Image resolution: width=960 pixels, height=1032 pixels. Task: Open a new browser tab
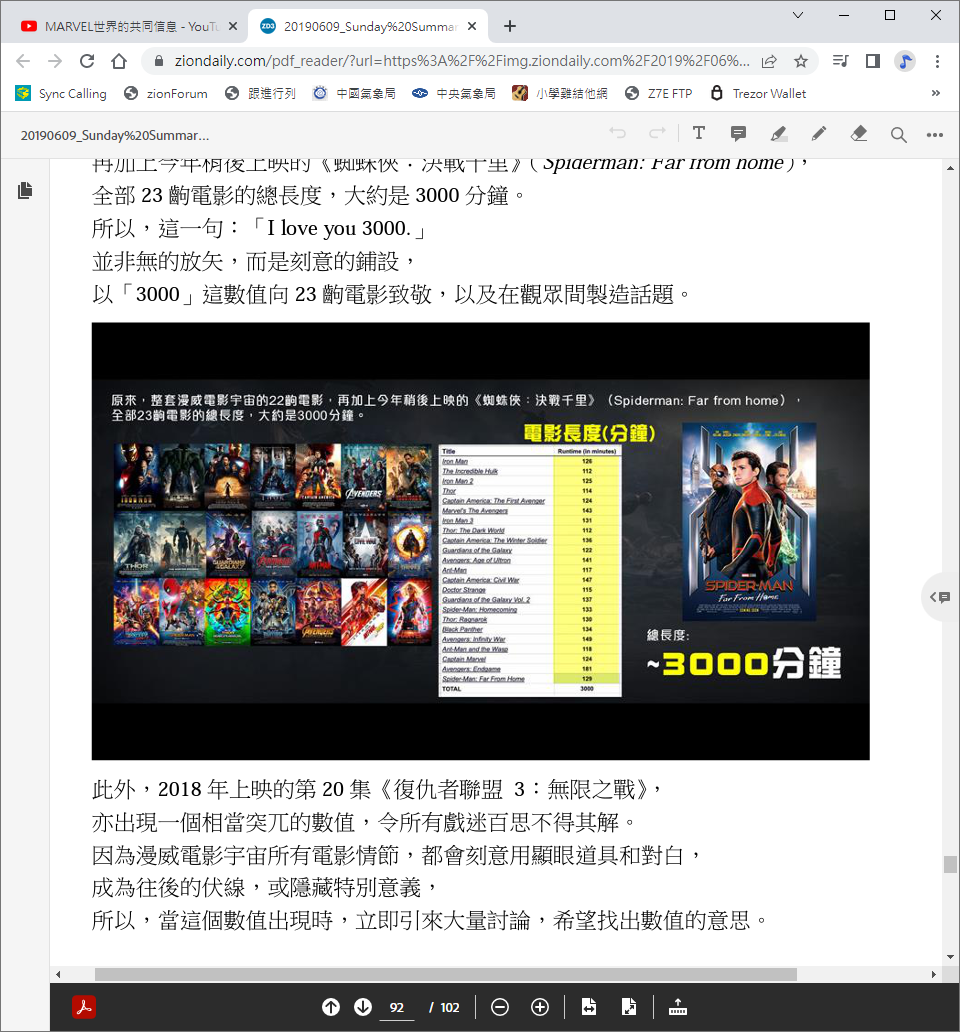[510, 26]
